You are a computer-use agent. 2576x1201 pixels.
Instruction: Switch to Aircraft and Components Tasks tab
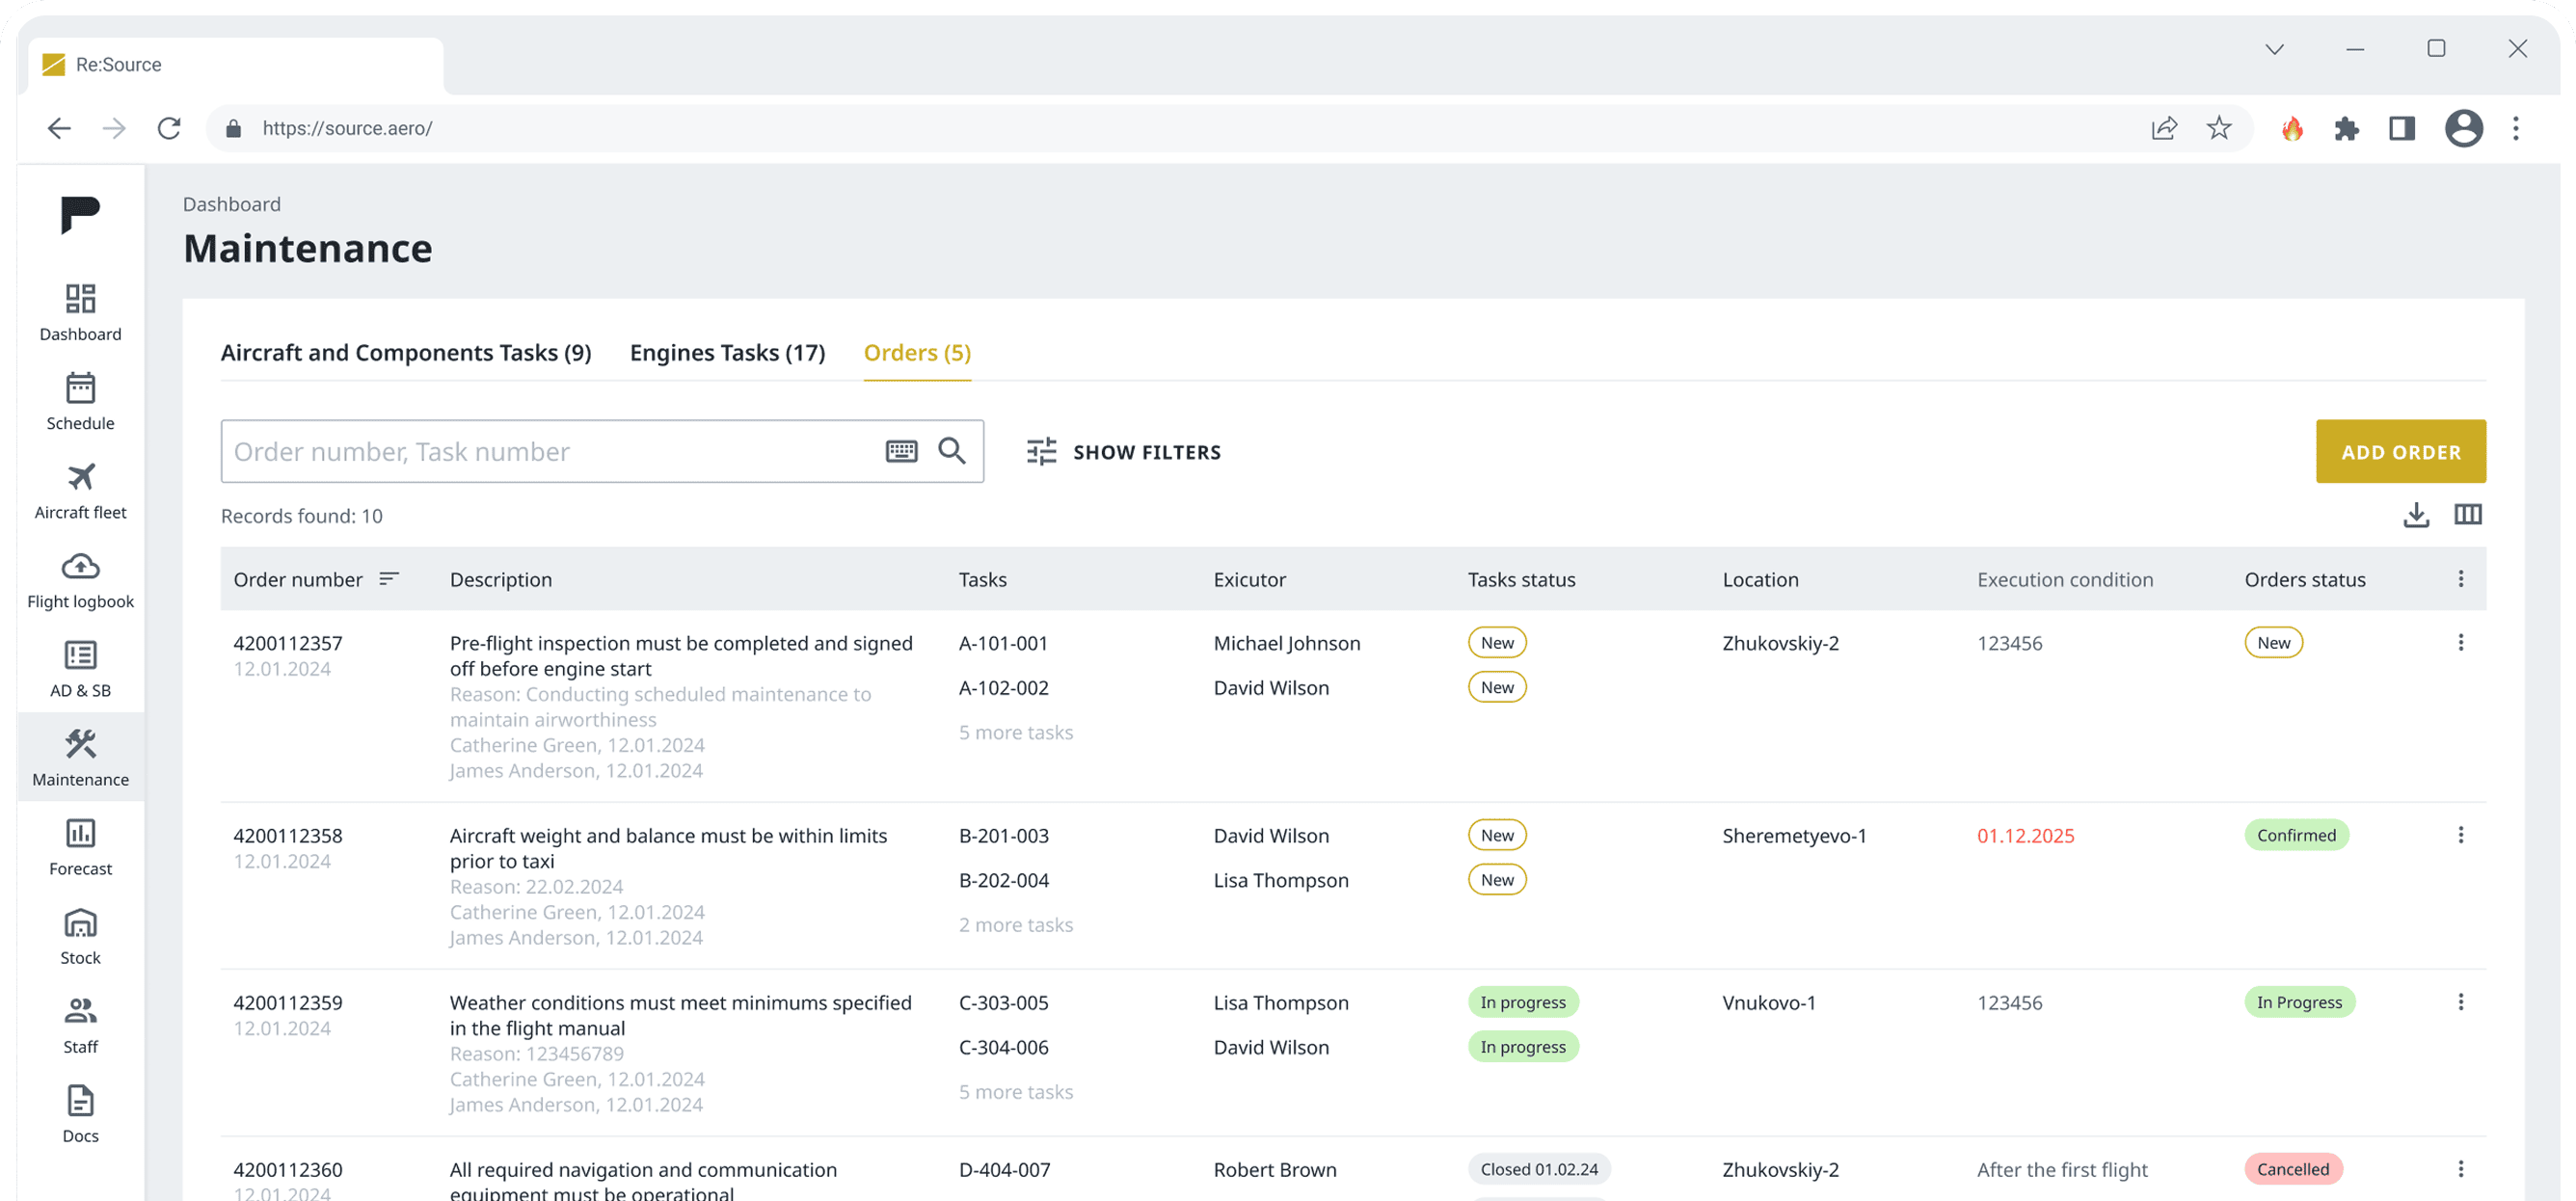click(406, 352)
